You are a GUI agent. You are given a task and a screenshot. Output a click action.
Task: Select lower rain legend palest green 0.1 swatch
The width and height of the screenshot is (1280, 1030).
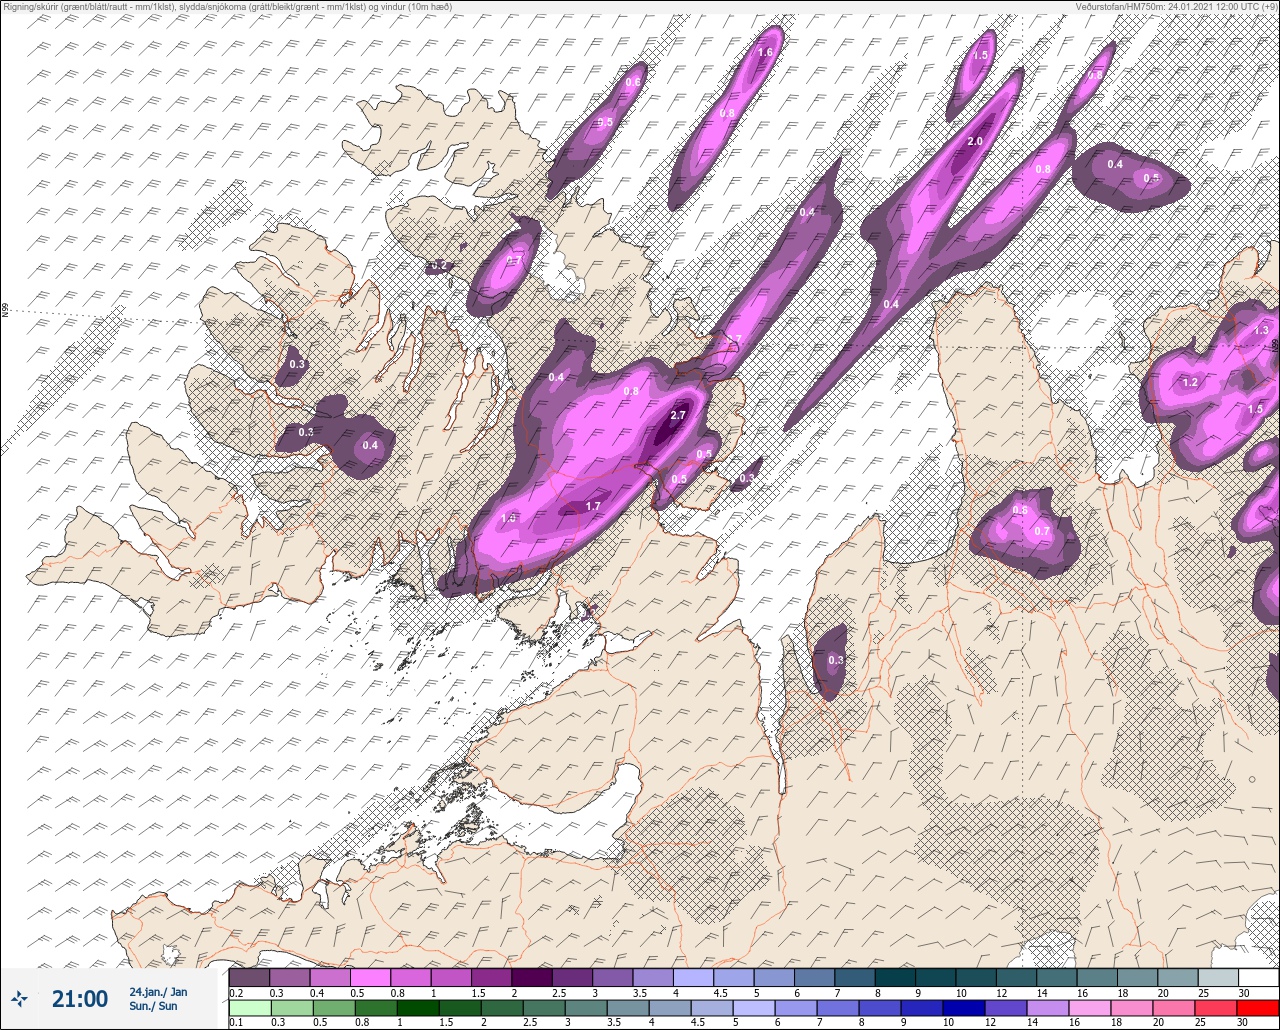pyautogui.click(x=249, y=1007)
